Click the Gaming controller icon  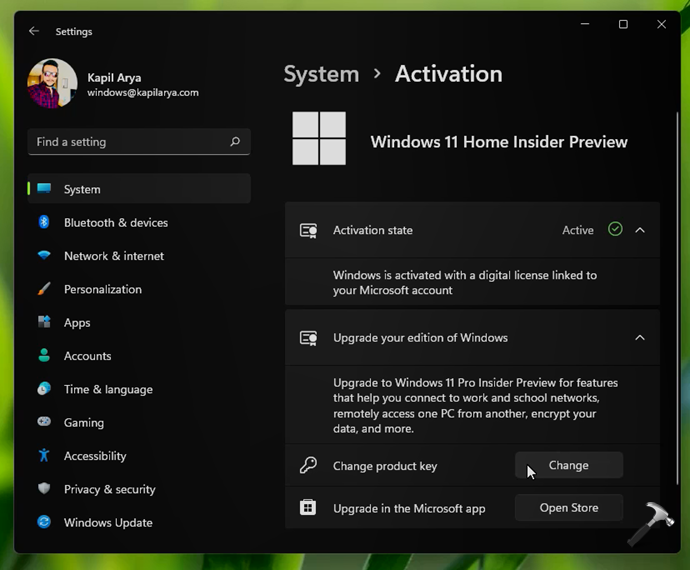click(x=44, y=422)
